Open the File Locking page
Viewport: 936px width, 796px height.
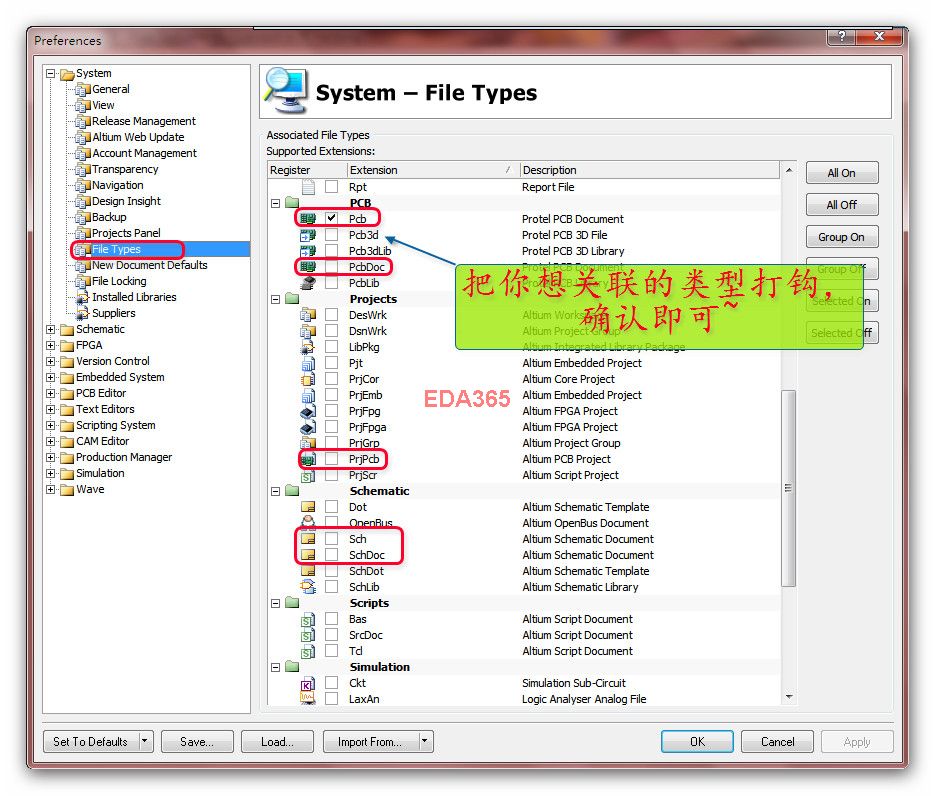(119, 281)
